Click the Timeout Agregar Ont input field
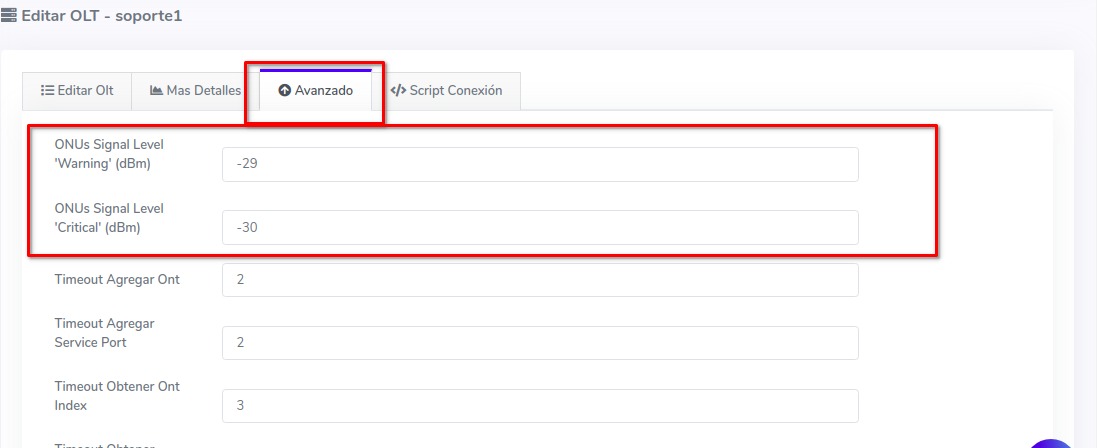The width and height of the screenshot is (1097, 448). (x=540, y=280)
